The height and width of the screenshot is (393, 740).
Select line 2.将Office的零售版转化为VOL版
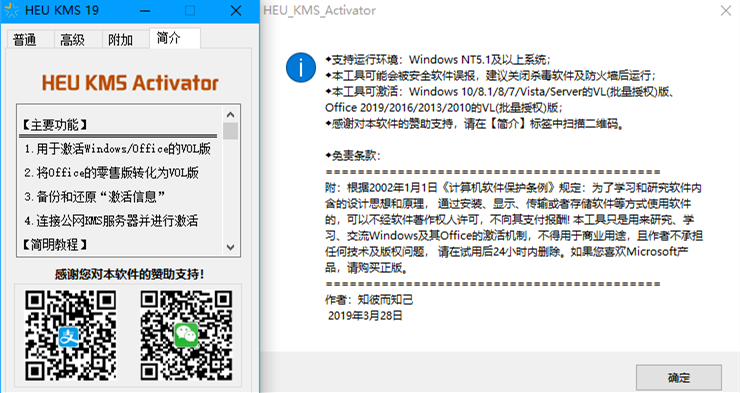111,173
